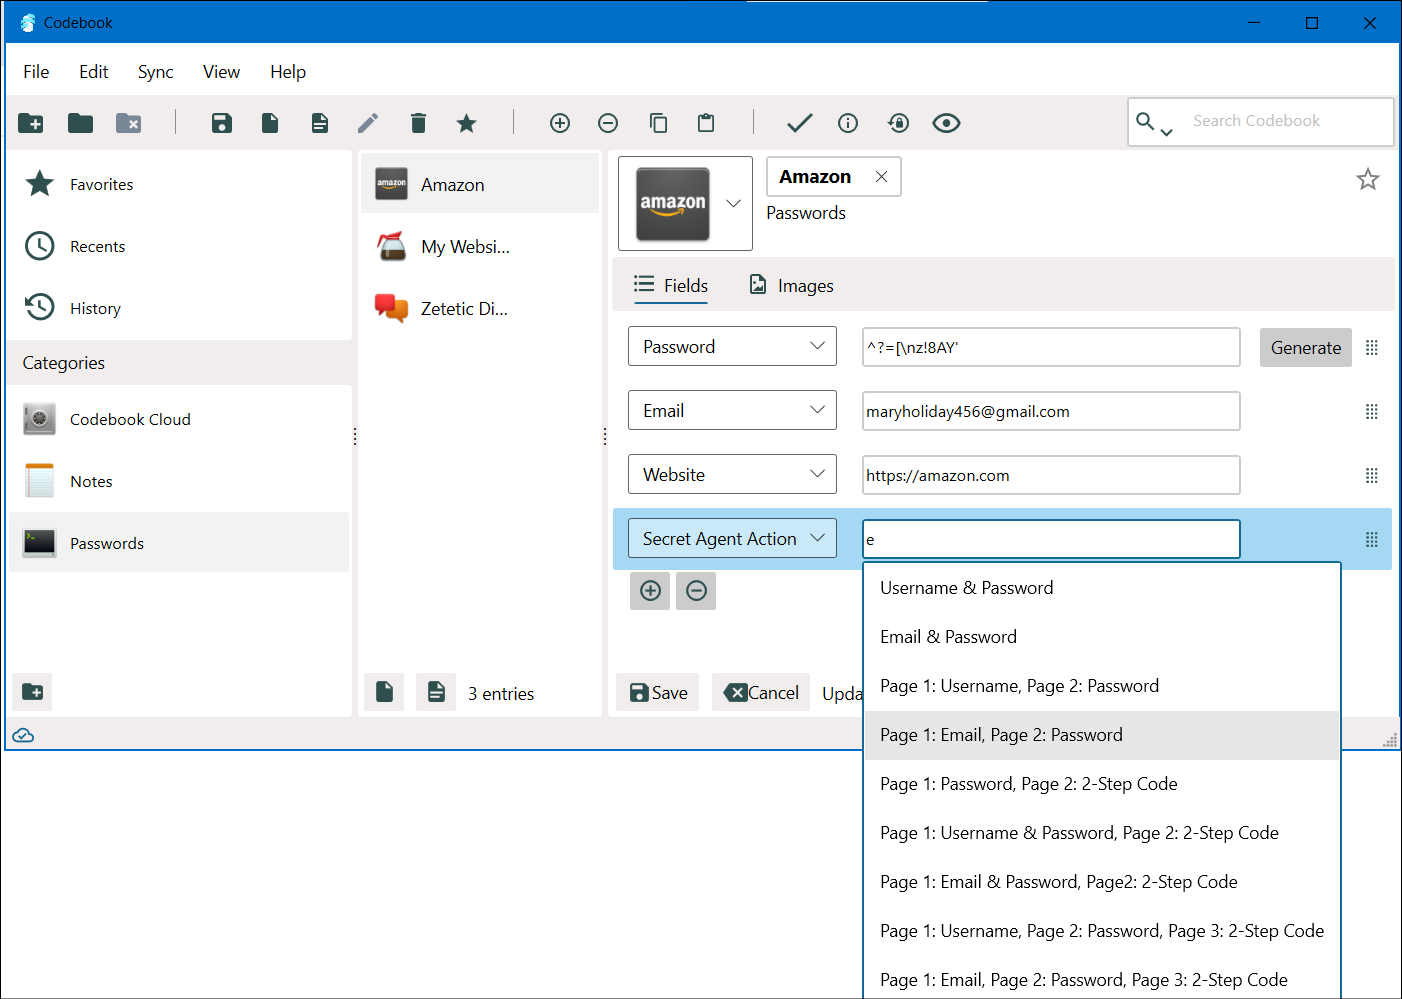Toggle the eye visibility toolbar icon
This screenshot has width=1402, height=999.
(946, 123)
